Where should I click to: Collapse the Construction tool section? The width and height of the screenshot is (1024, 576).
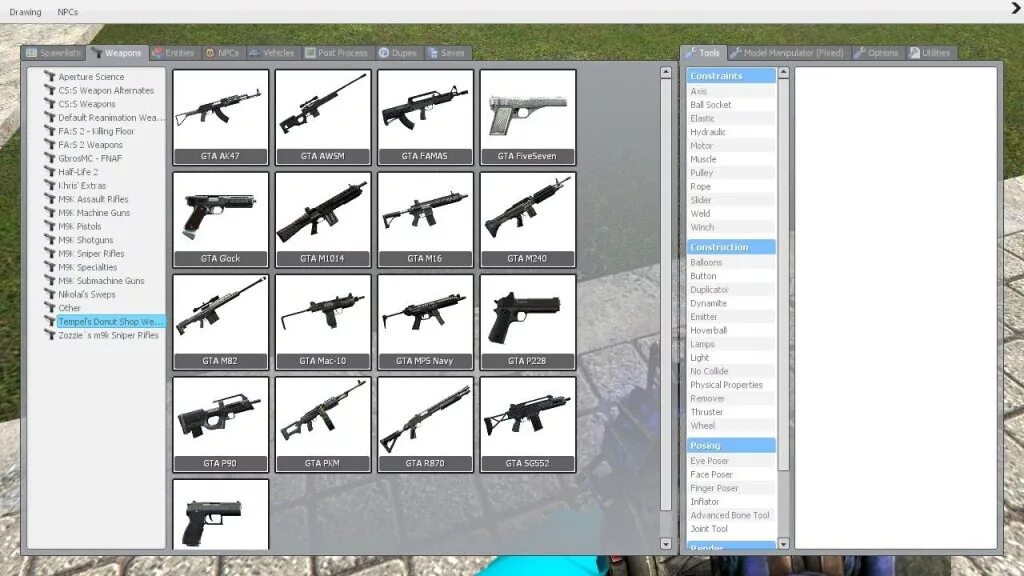click(x=731, y=247)
